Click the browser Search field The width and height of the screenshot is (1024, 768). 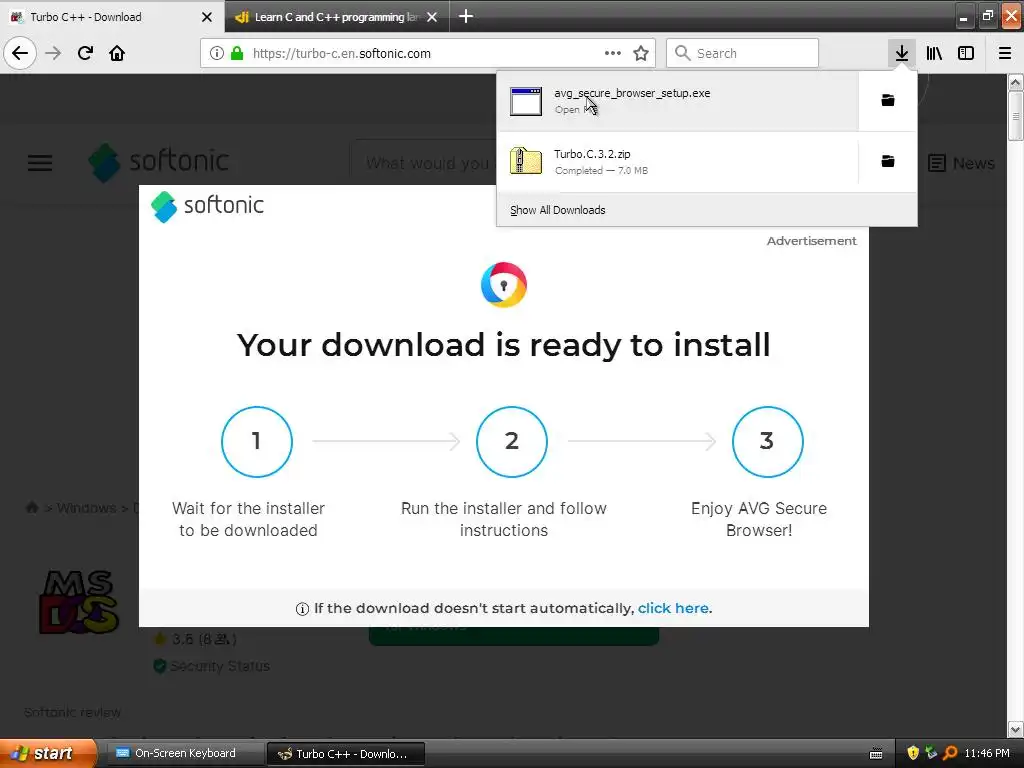point(743,53)
